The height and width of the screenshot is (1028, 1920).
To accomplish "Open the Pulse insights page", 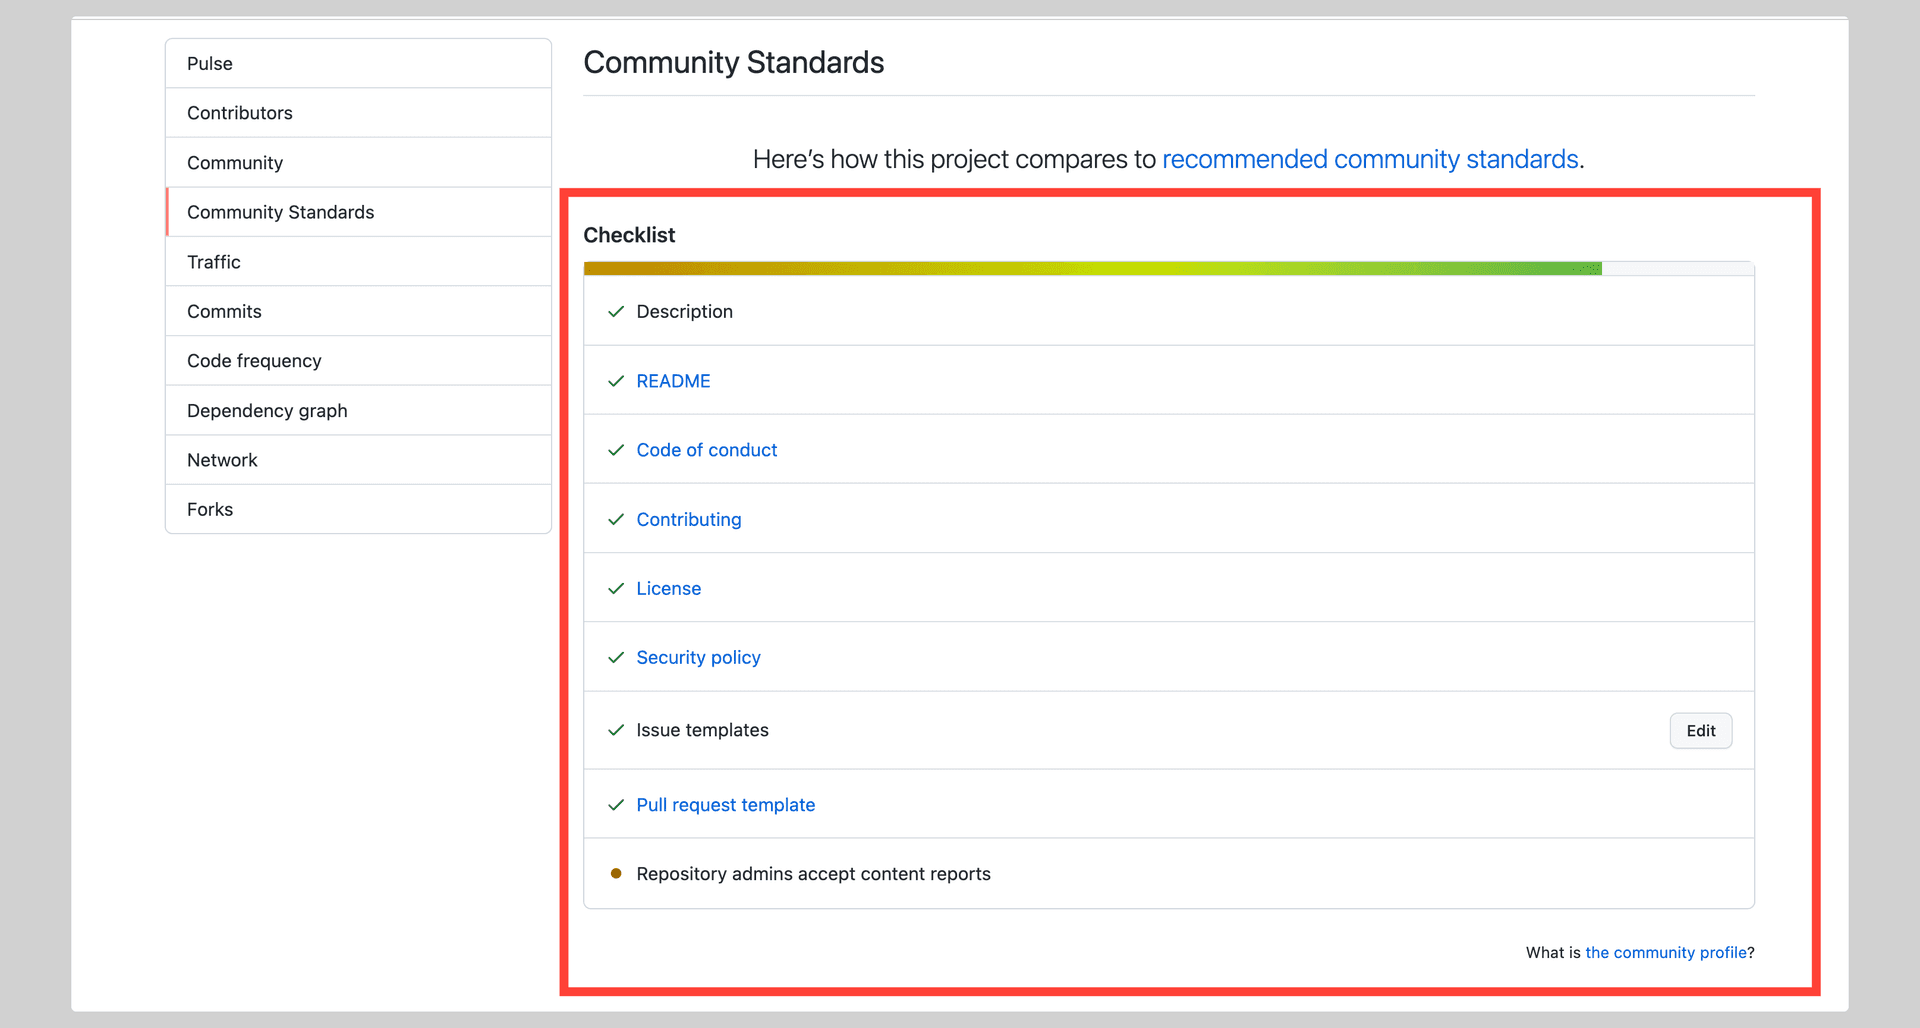I will [x=358, y=63].
